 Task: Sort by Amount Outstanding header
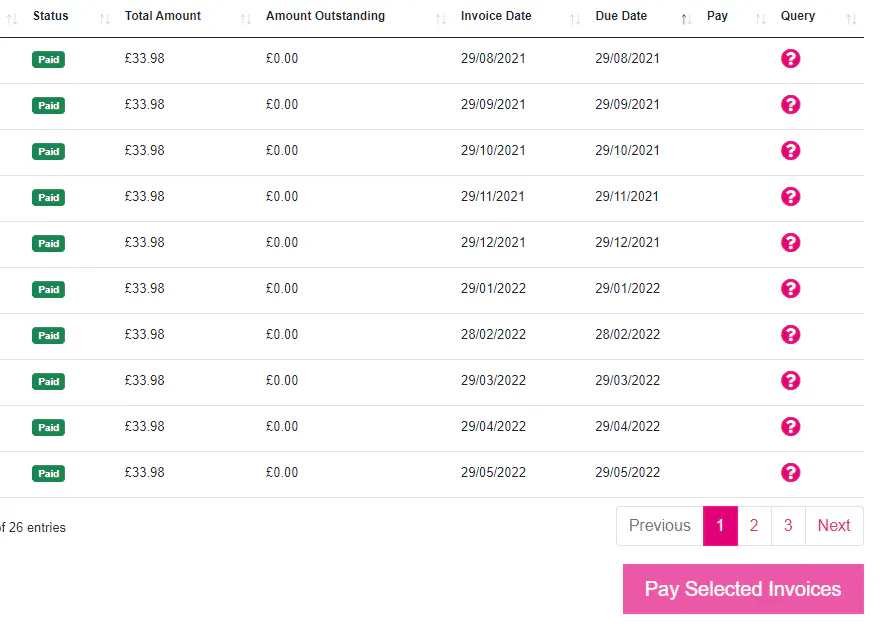pyautogui.click(x=325, y=17)
